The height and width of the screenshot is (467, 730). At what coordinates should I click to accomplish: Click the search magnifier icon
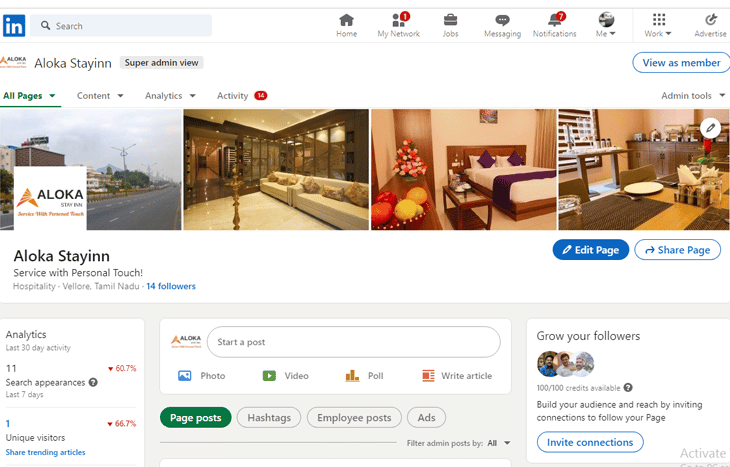(45, 25)
